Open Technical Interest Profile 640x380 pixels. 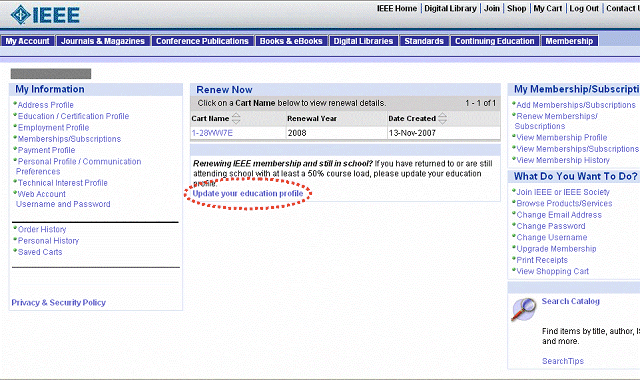tap(63, 183)
